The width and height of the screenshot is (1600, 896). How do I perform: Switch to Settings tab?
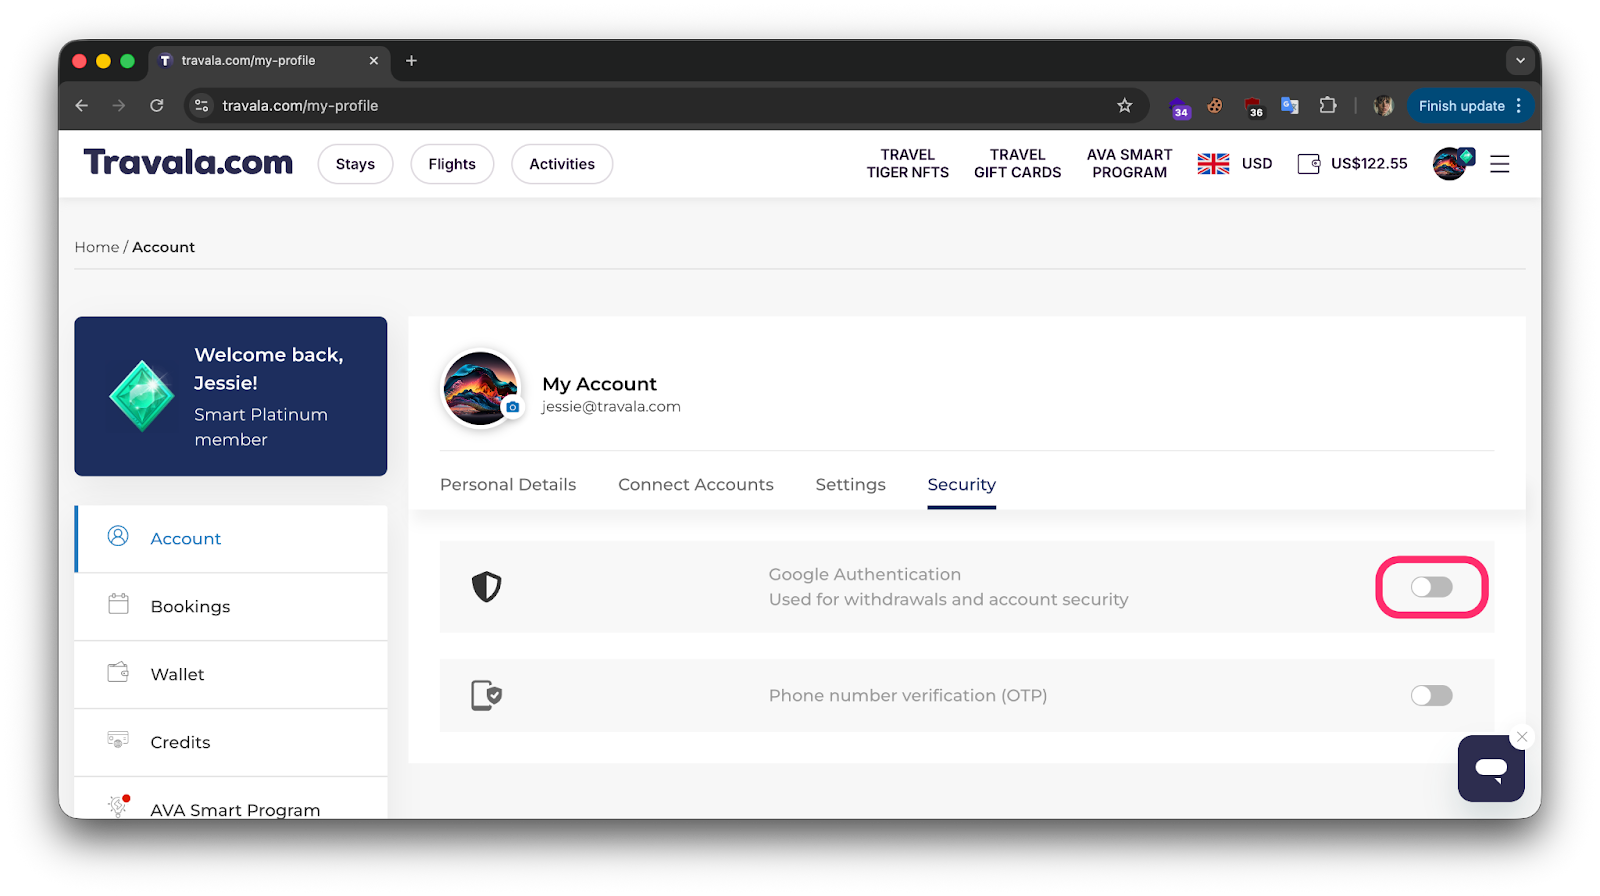point(851,484)
